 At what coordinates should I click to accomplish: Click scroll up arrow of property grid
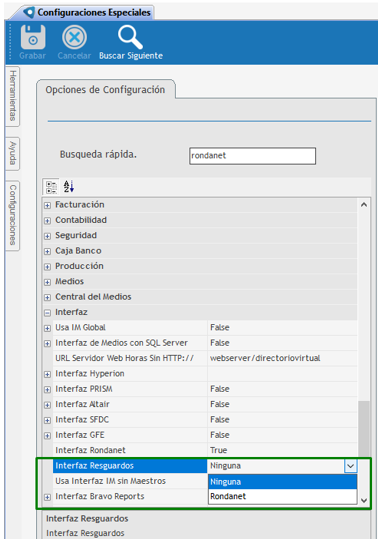[x=364, y=205]
